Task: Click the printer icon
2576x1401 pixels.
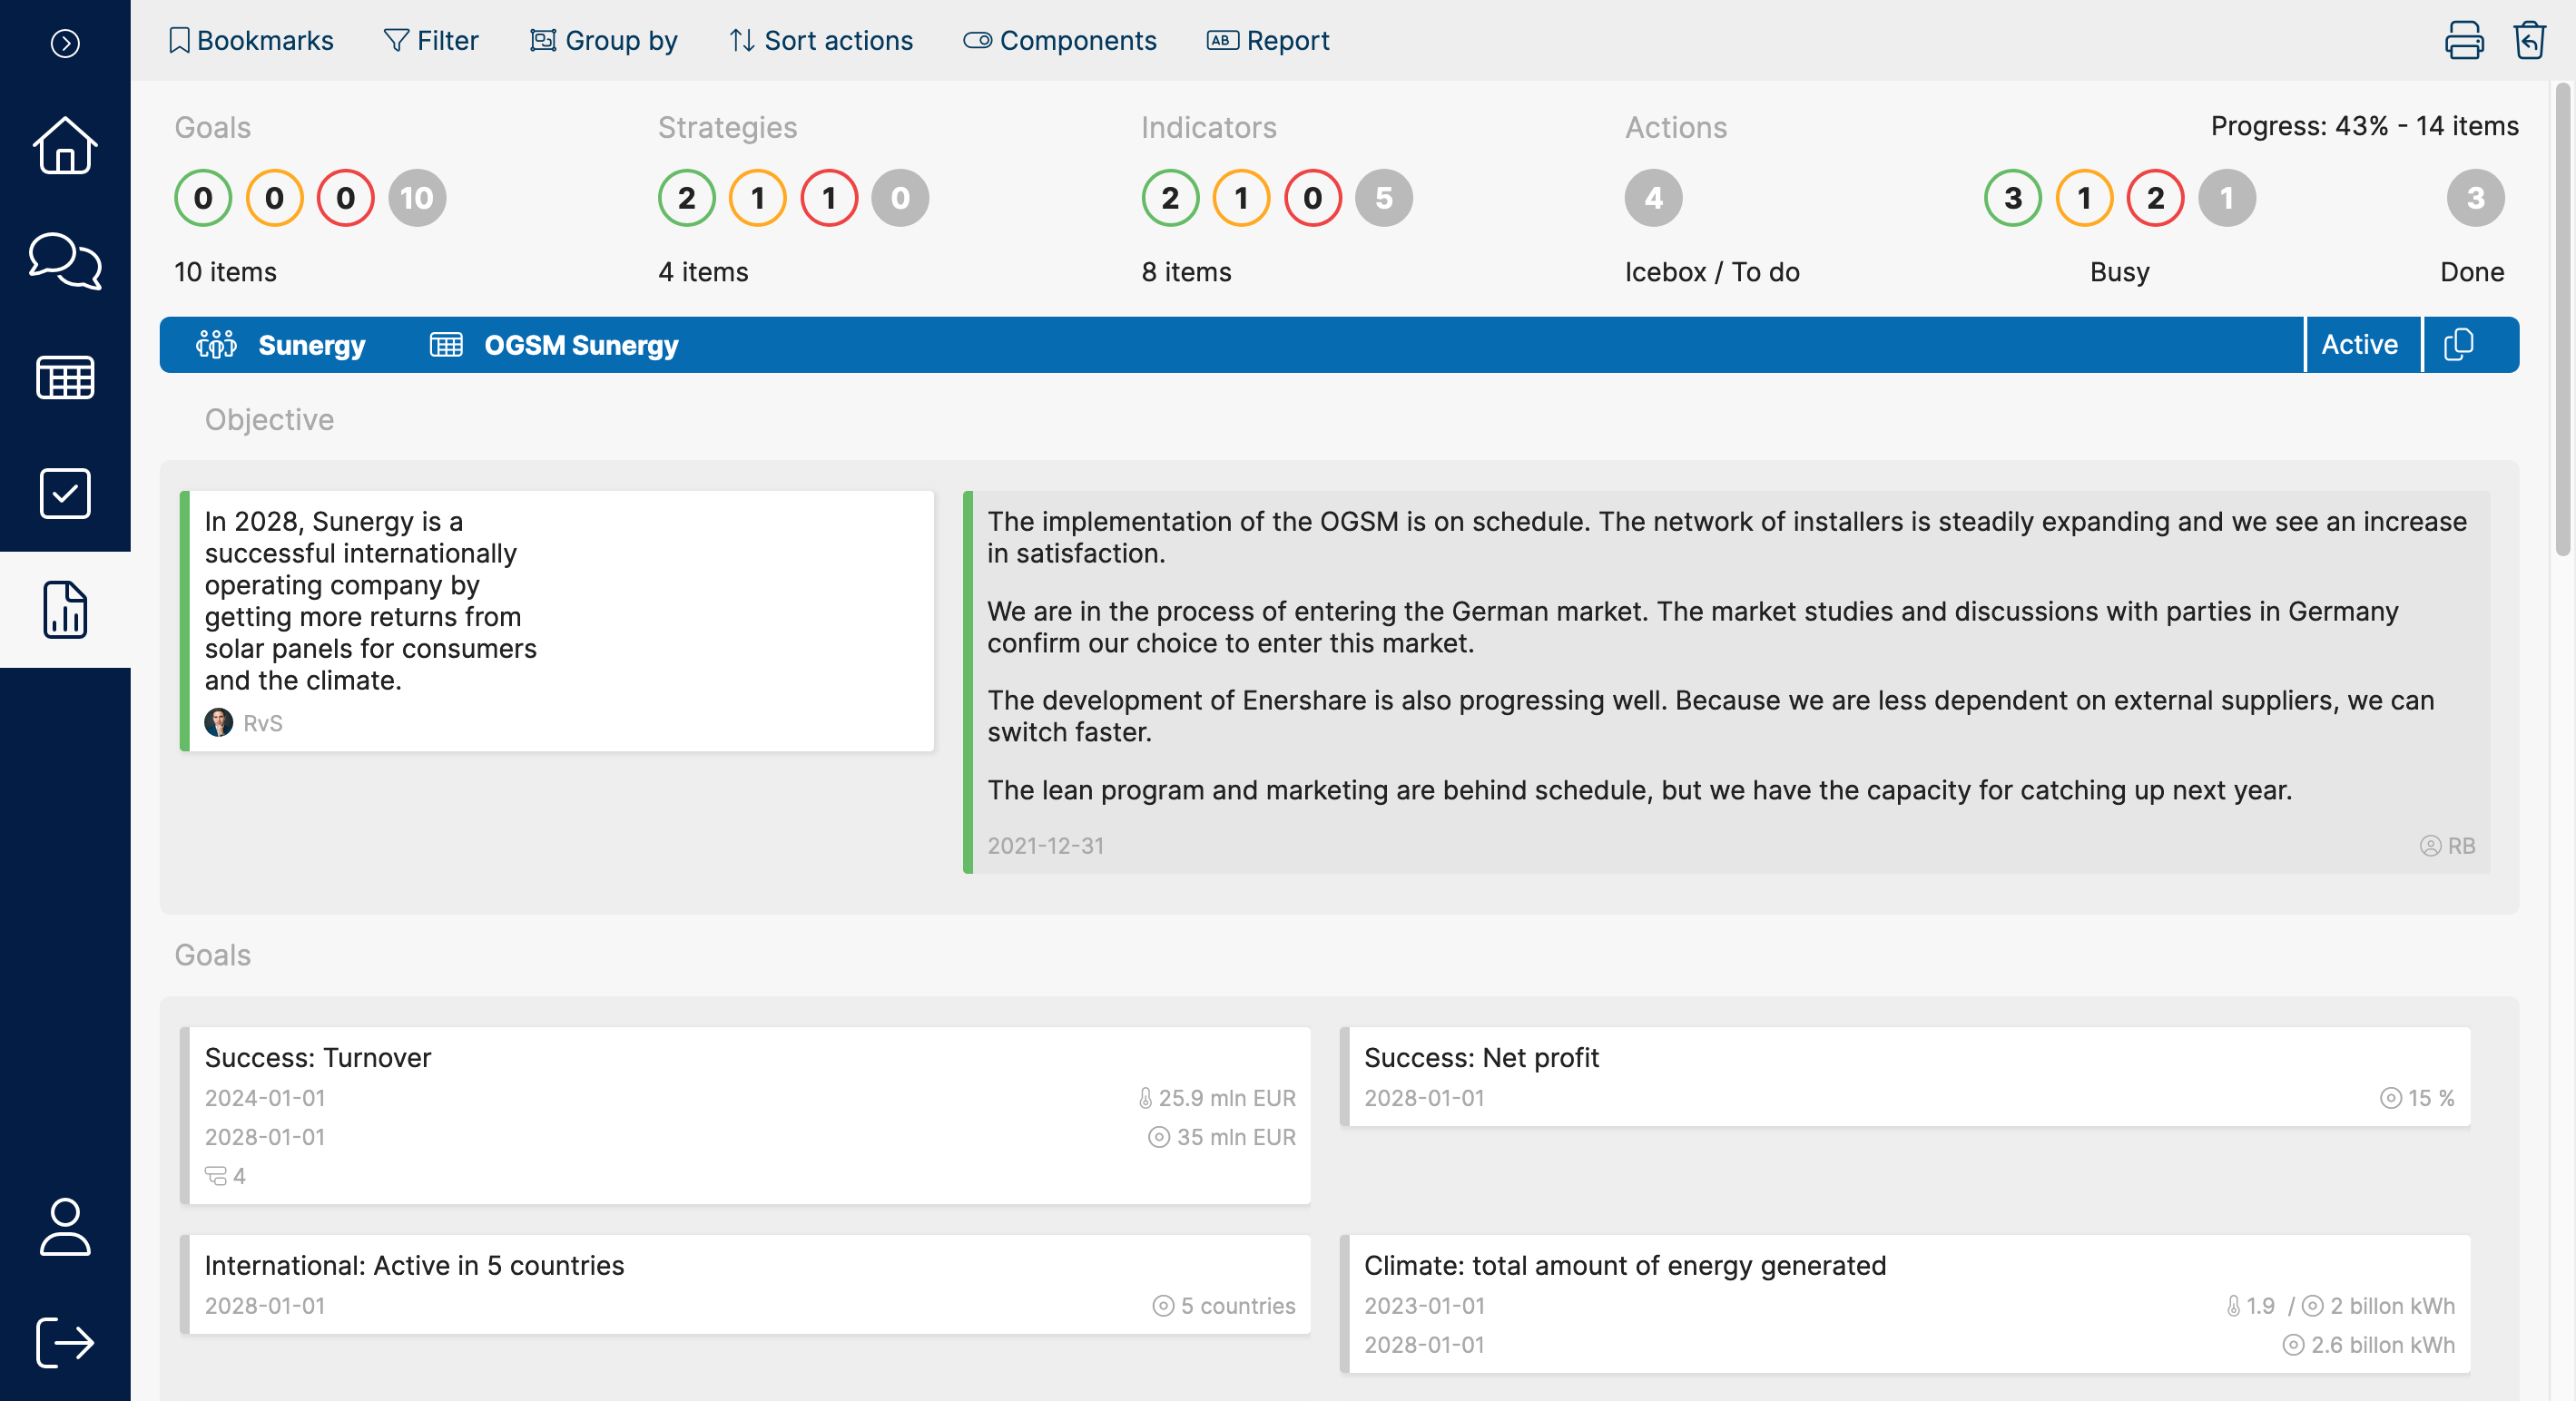Action: (x=2463, y=41)
